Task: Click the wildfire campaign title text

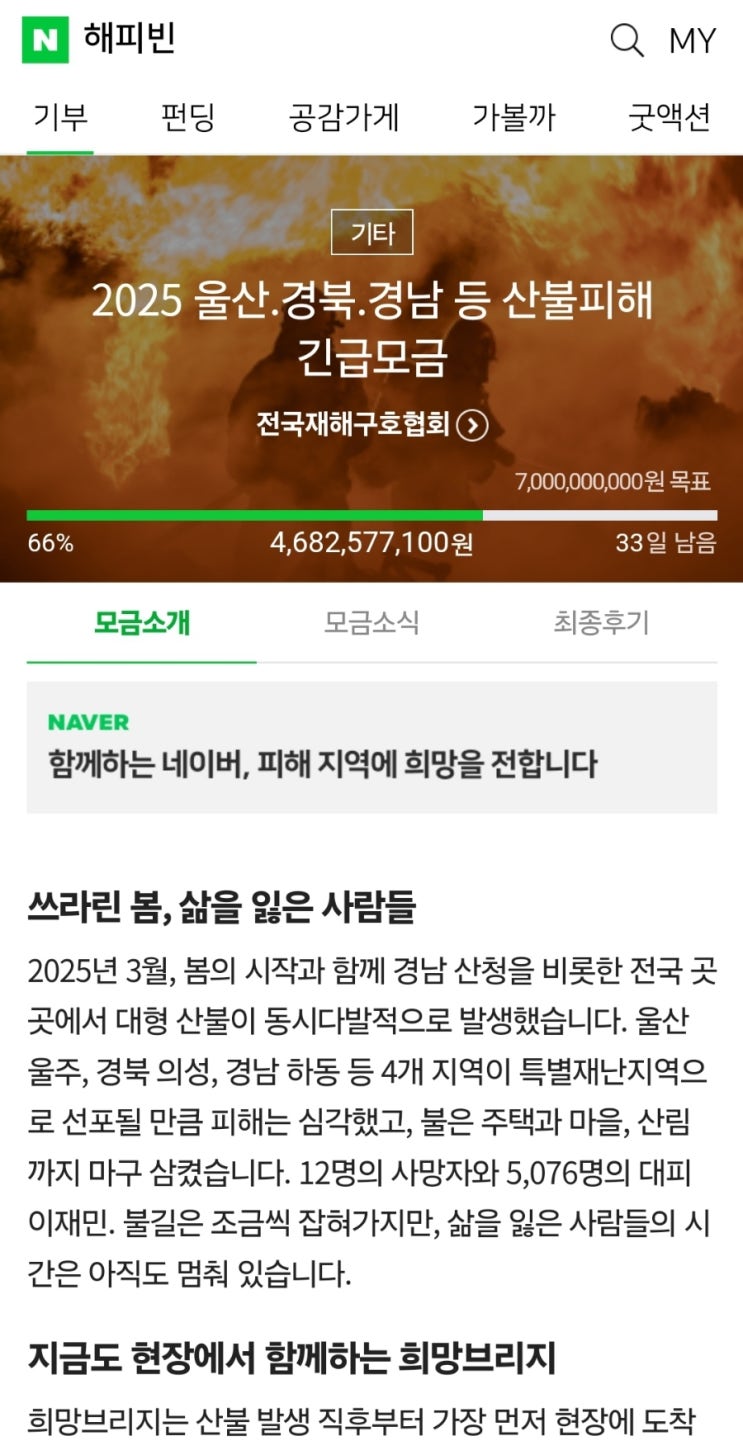Action: (372, 329)
